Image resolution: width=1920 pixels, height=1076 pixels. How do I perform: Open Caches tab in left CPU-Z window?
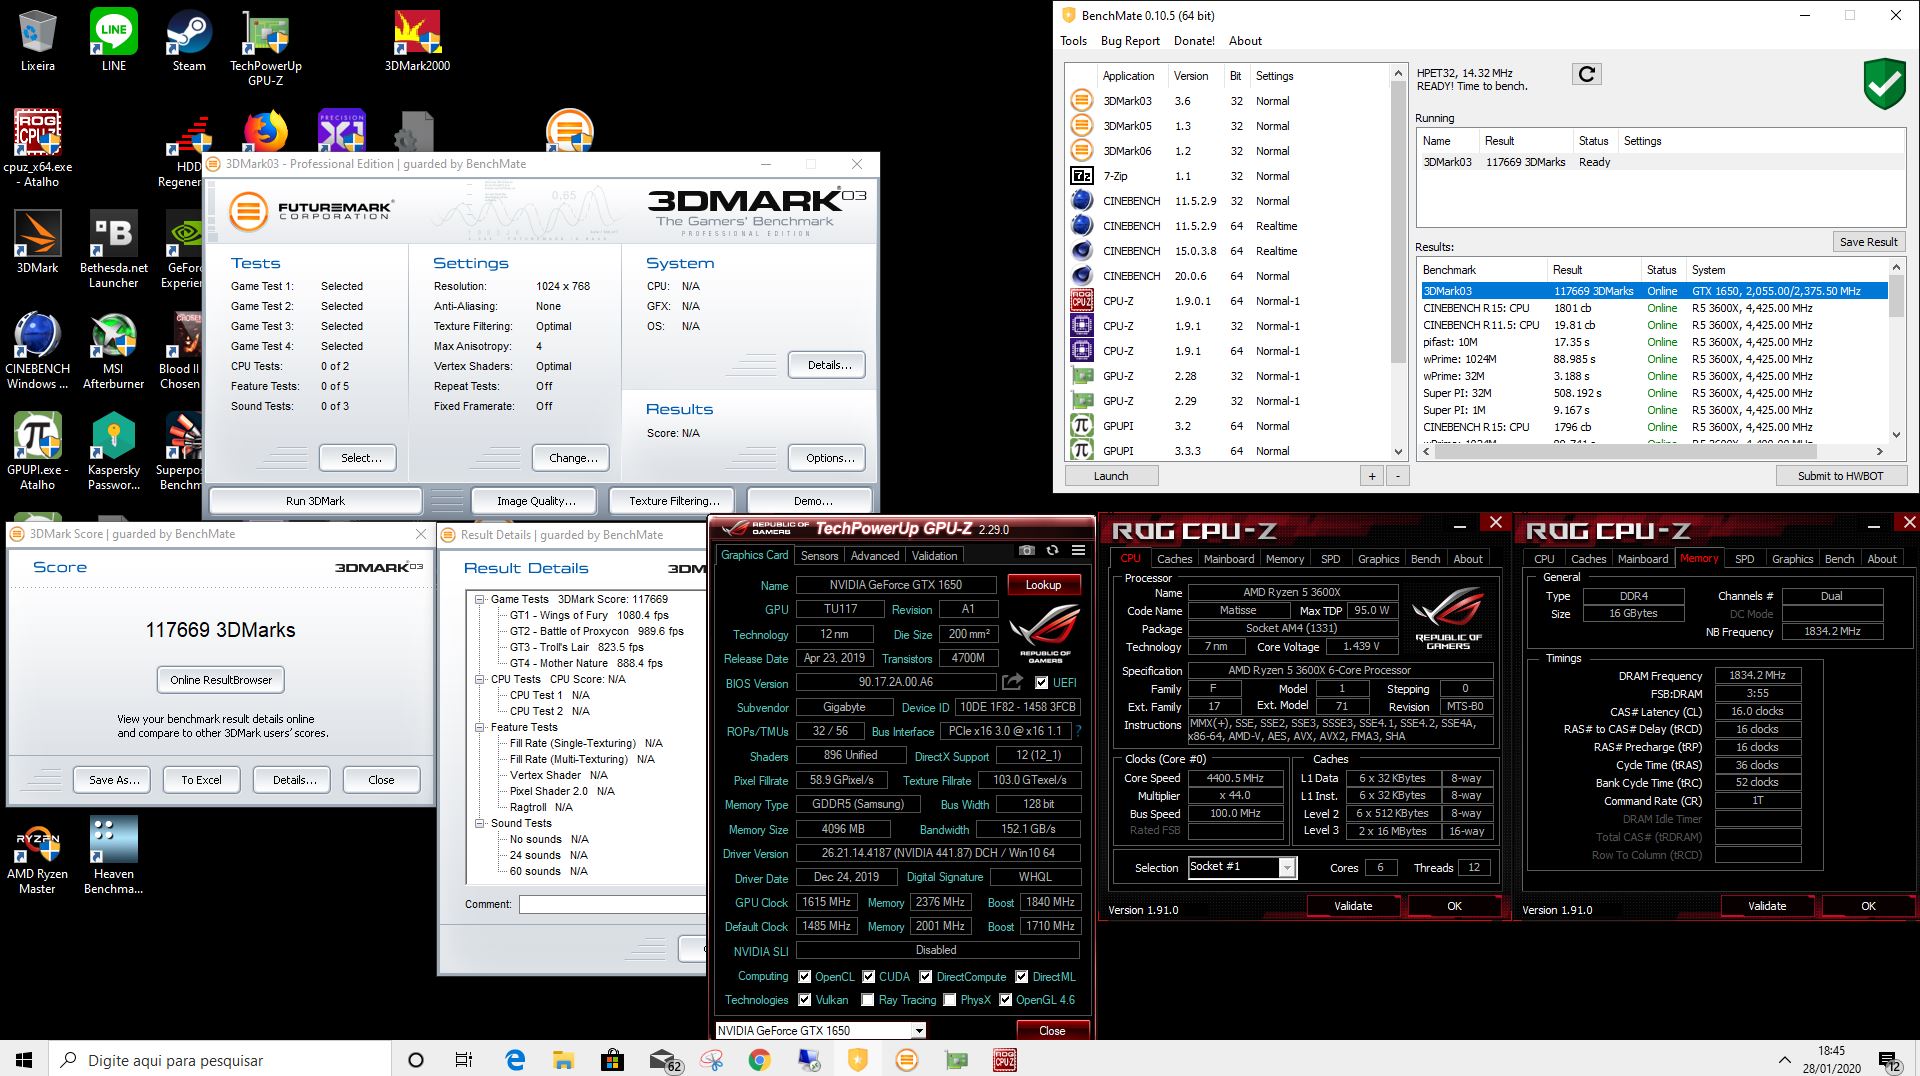[1174, 559]
